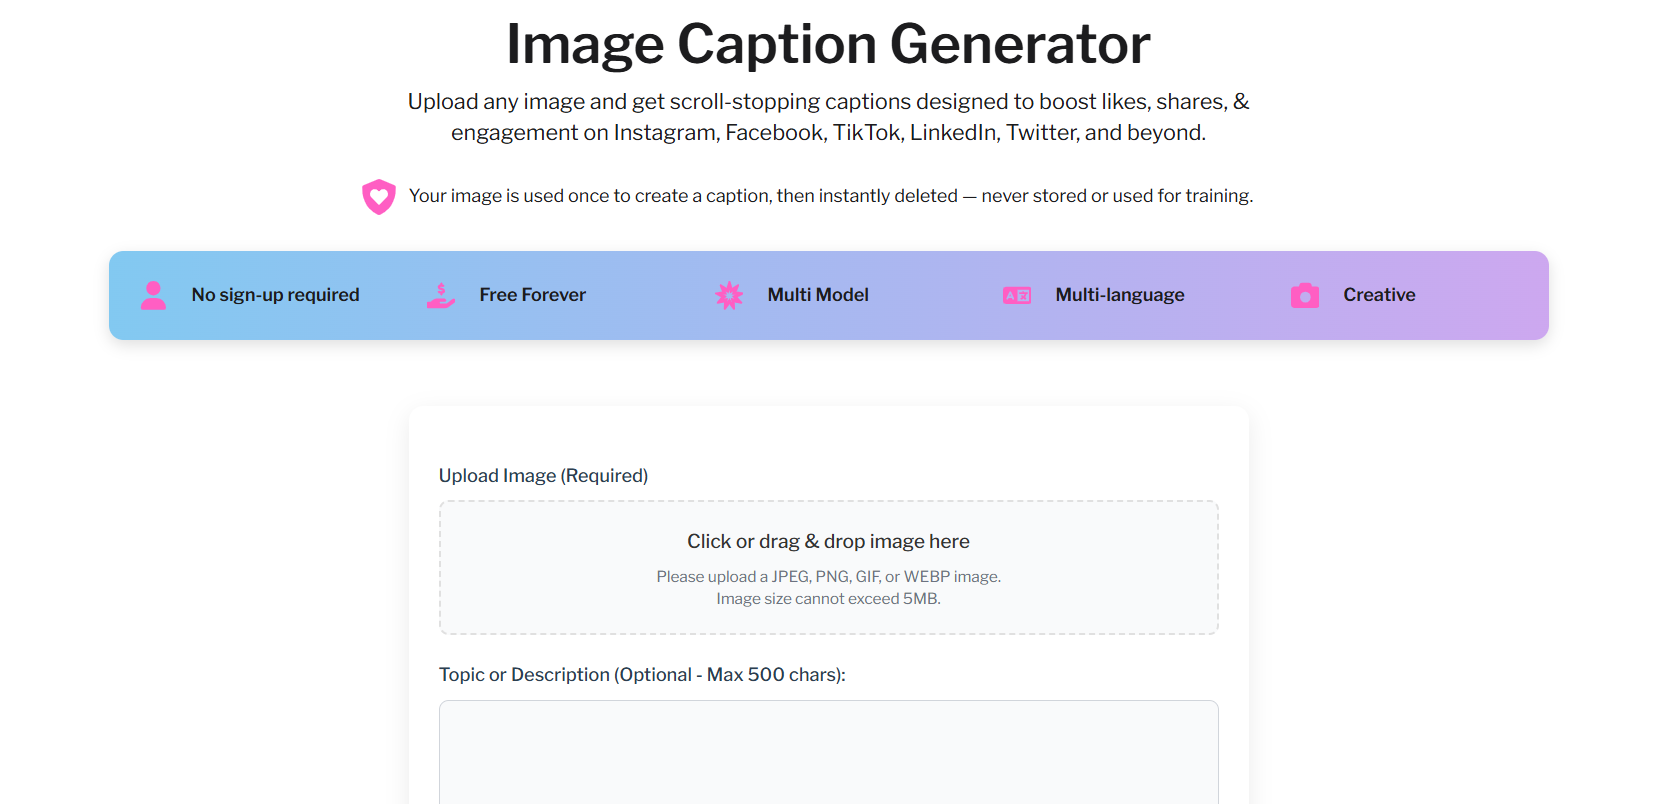This screenshot has width=1656, height=804.
Task: Click the "Image Caption Generator" heading
Action: pos(828,44)
